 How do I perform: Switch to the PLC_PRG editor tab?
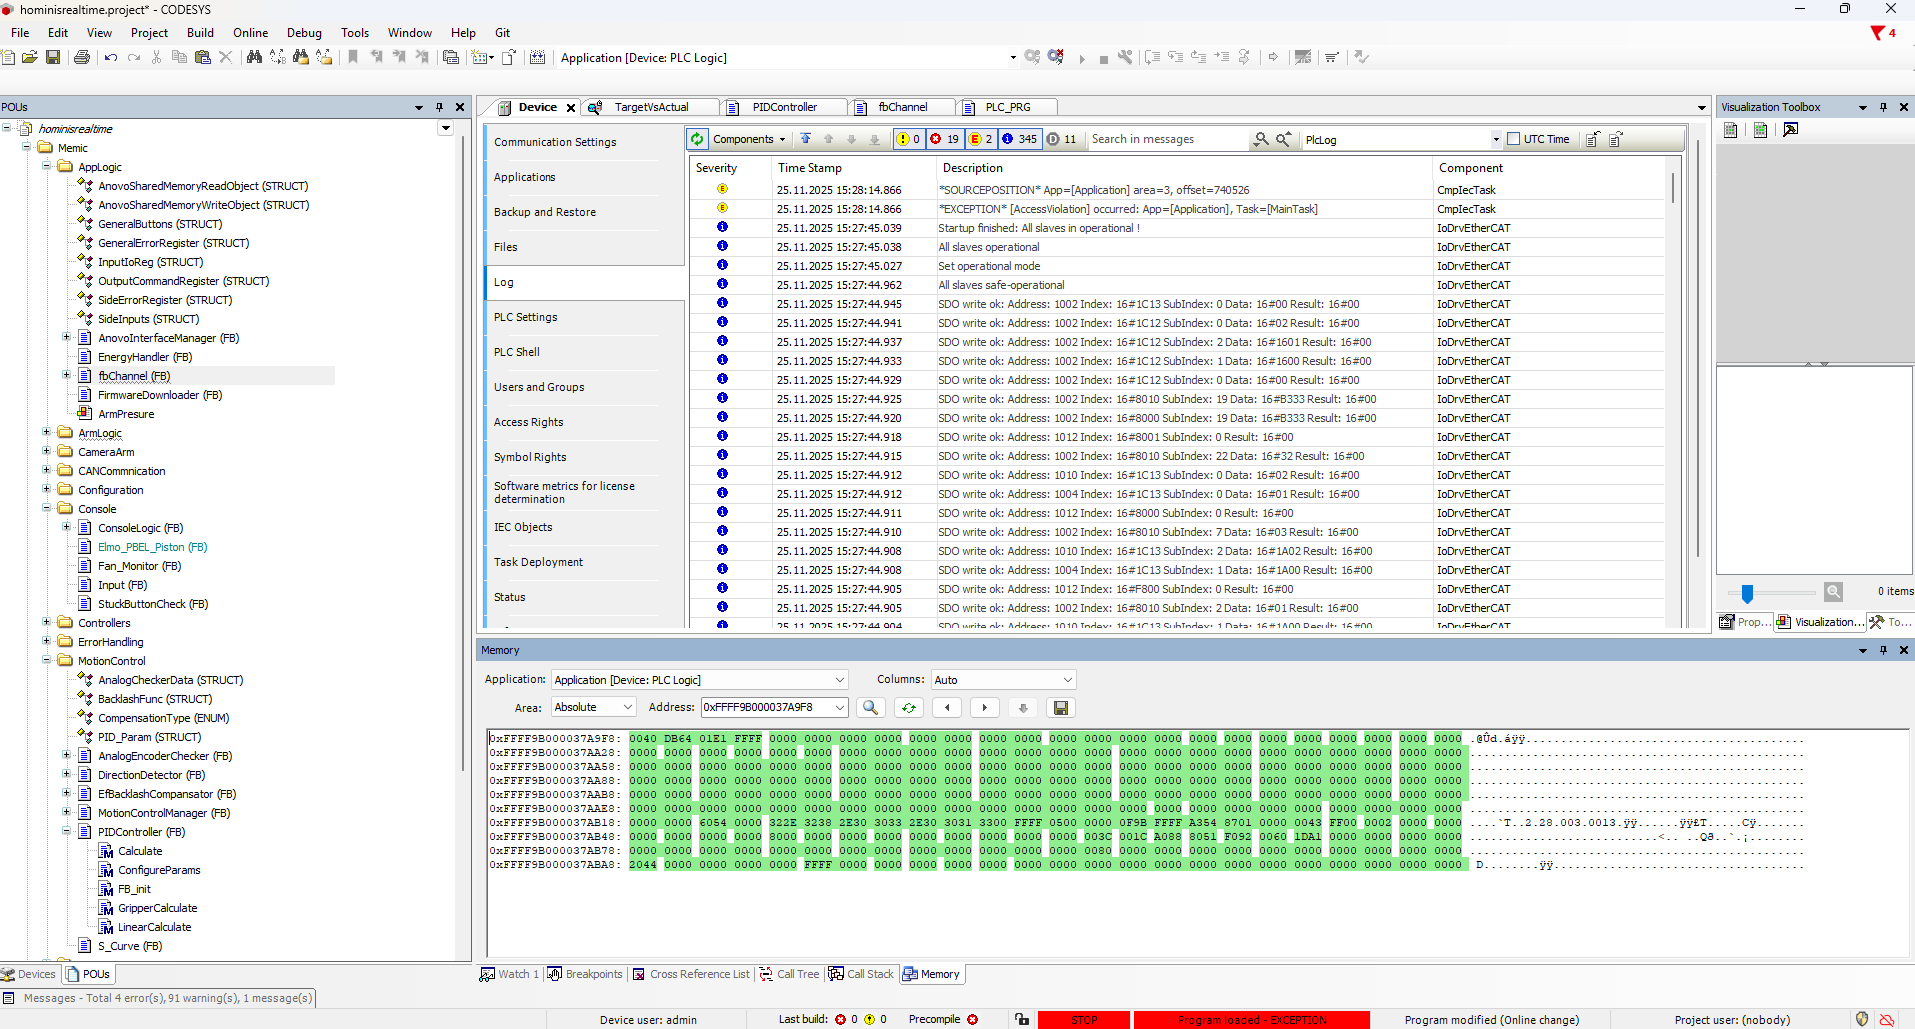[x=1007, y=107]
